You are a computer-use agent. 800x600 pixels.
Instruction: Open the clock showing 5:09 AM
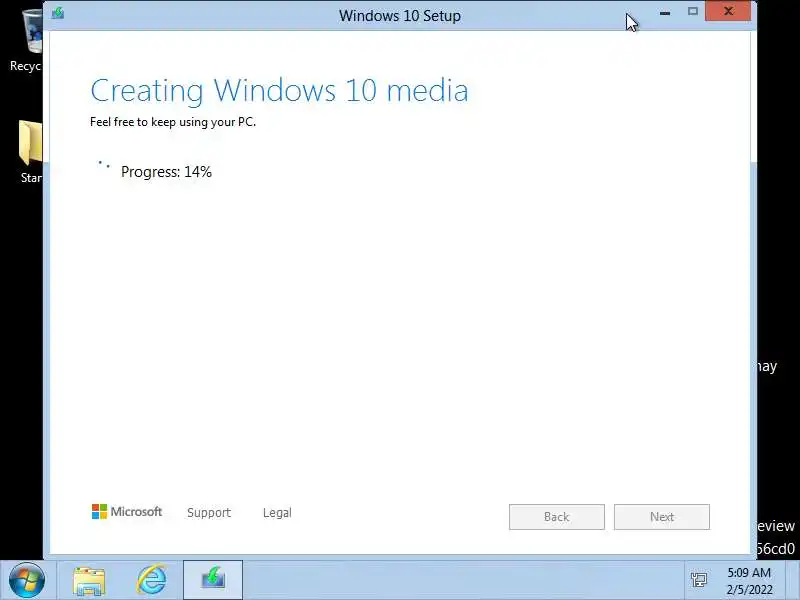[749, 572]
